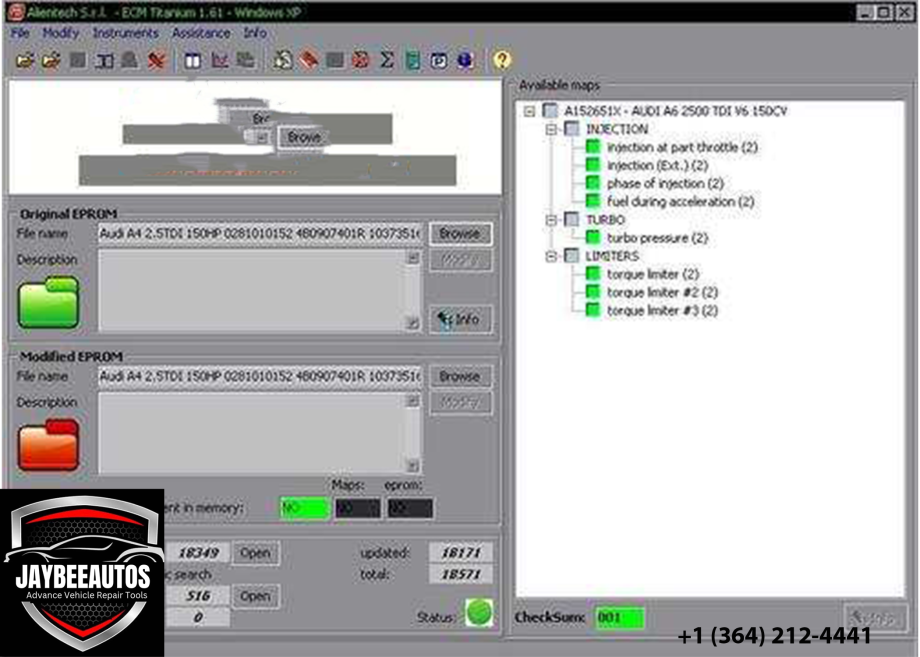Select fuel during acceleration (2) map
The image size is (920, 657).
click(681, 202)
